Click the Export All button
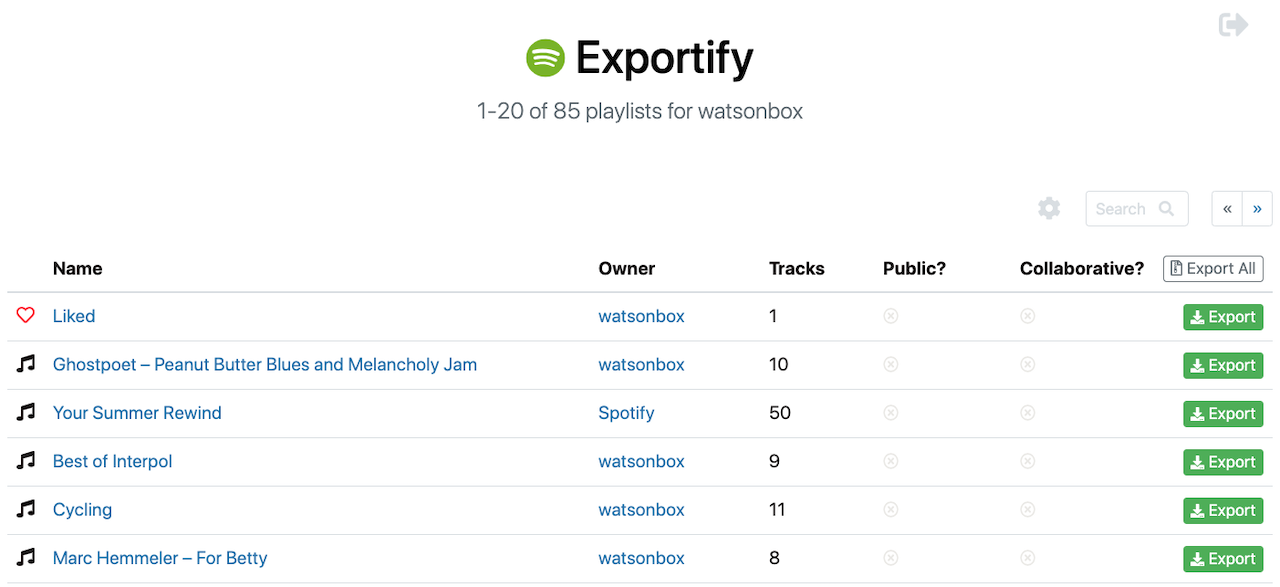Viewport: 1280px width, 587px height. click(x=1213, y=269)
